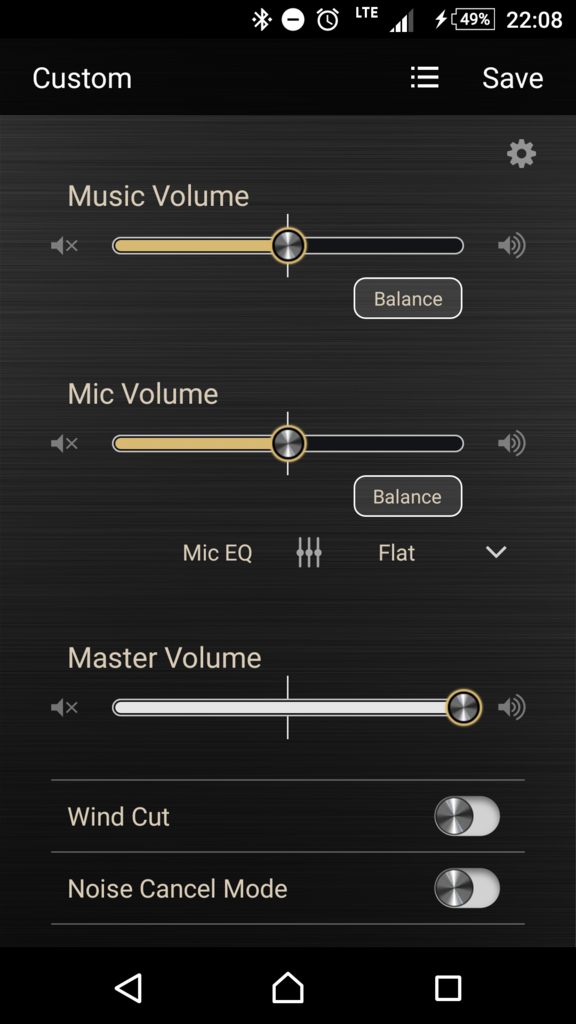Image resolution: width=576 pixels, height=1024 pixels.
Task: Expand the Mic EQ chevron dropdown
Action: pyautogui.click(x=496, y=552)
